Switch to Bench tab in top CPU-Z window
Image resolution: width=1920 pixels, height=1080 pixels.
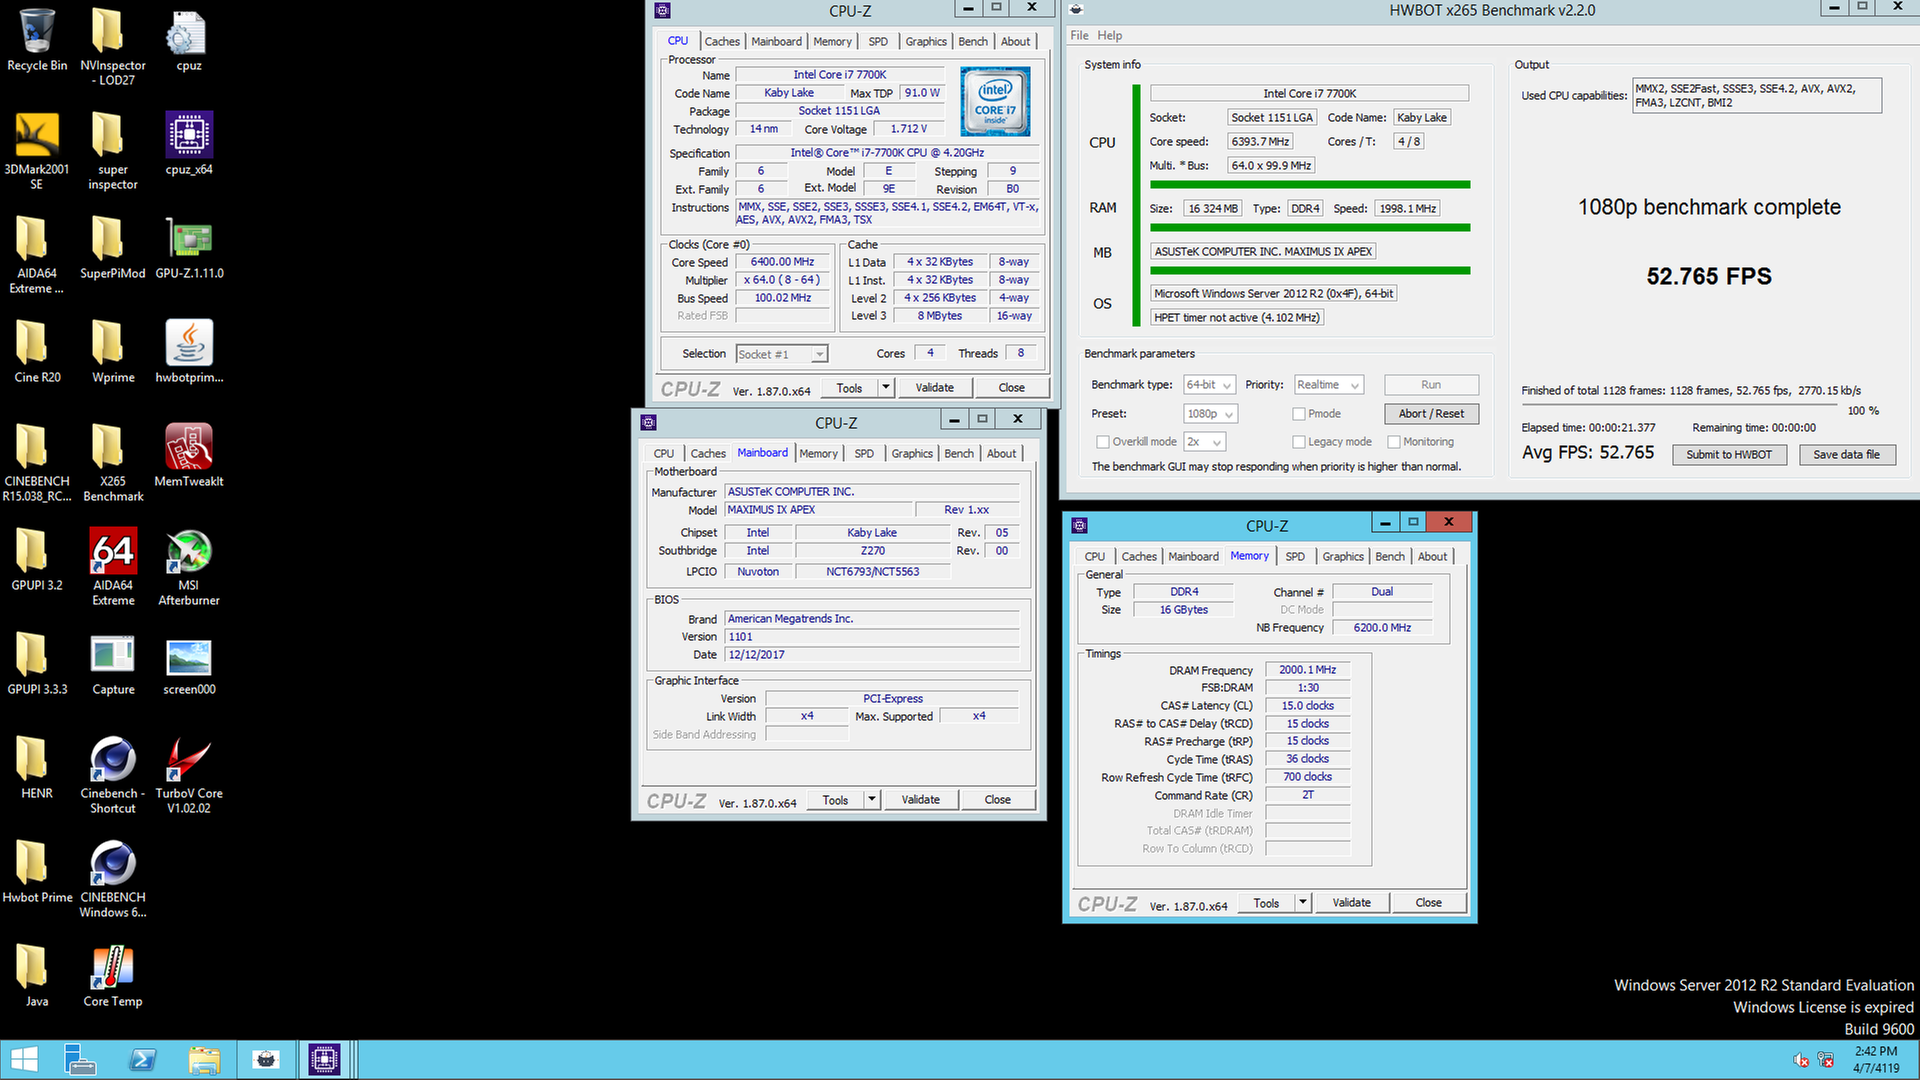pos(973,41)
